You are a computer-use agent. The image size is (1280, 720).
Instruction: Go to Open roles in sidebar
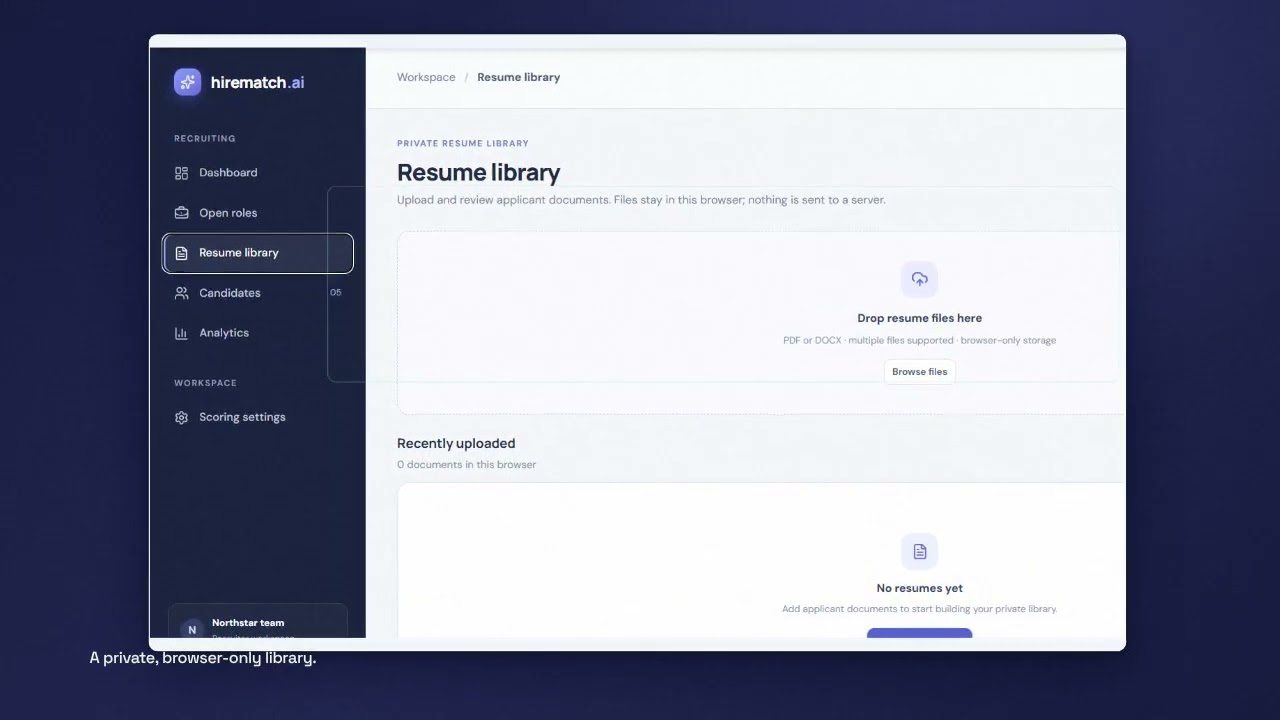[257, 213]
